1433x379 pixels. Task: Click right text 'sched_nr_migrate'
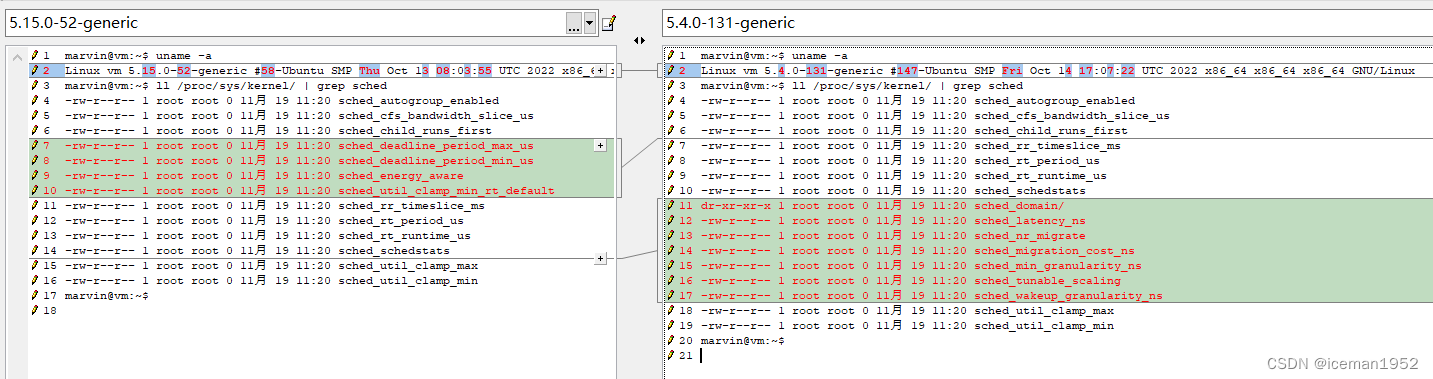pos(1030,236)
